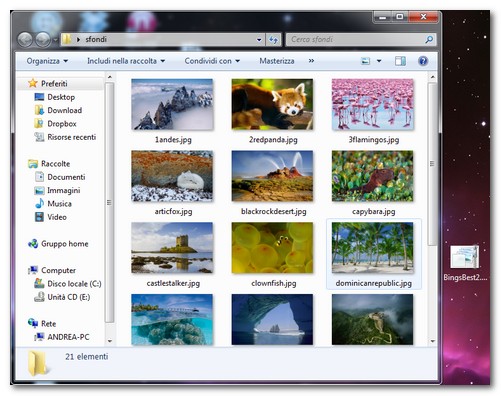Open the address bar history dropdown
Screen dimensions: 501x396
click(259, 40)
